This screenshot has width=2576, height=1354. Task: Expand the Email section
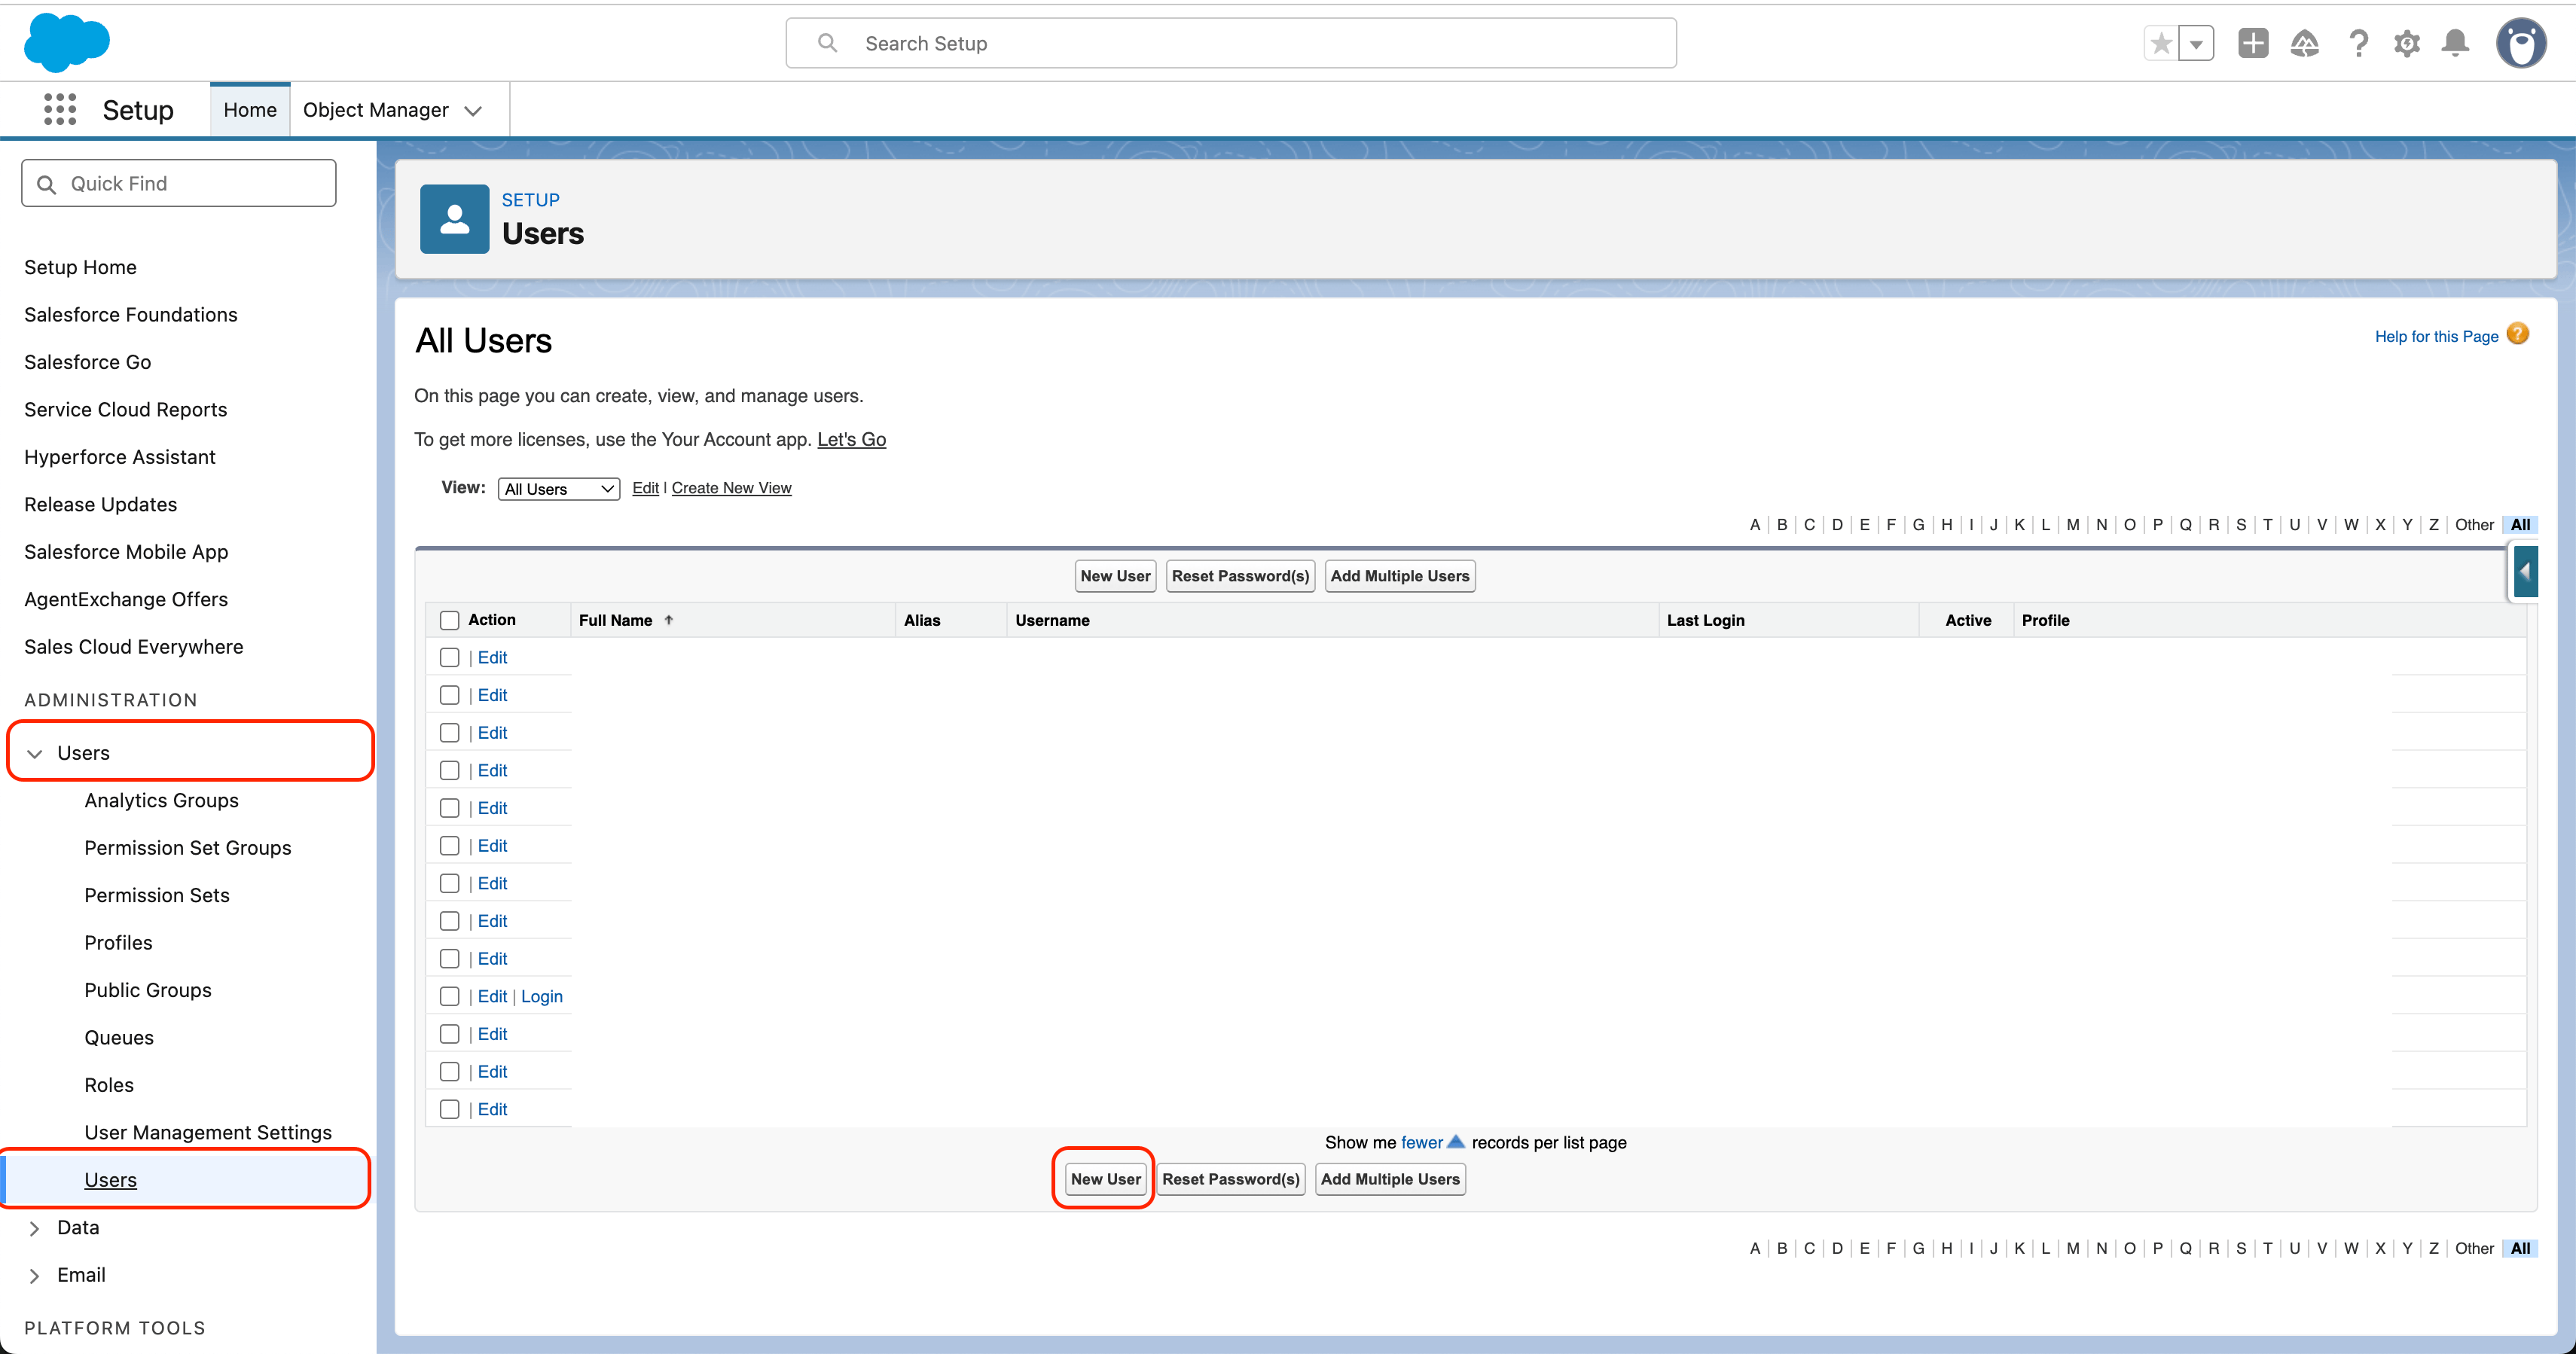pyautogui.click(x=35, y=1275)
